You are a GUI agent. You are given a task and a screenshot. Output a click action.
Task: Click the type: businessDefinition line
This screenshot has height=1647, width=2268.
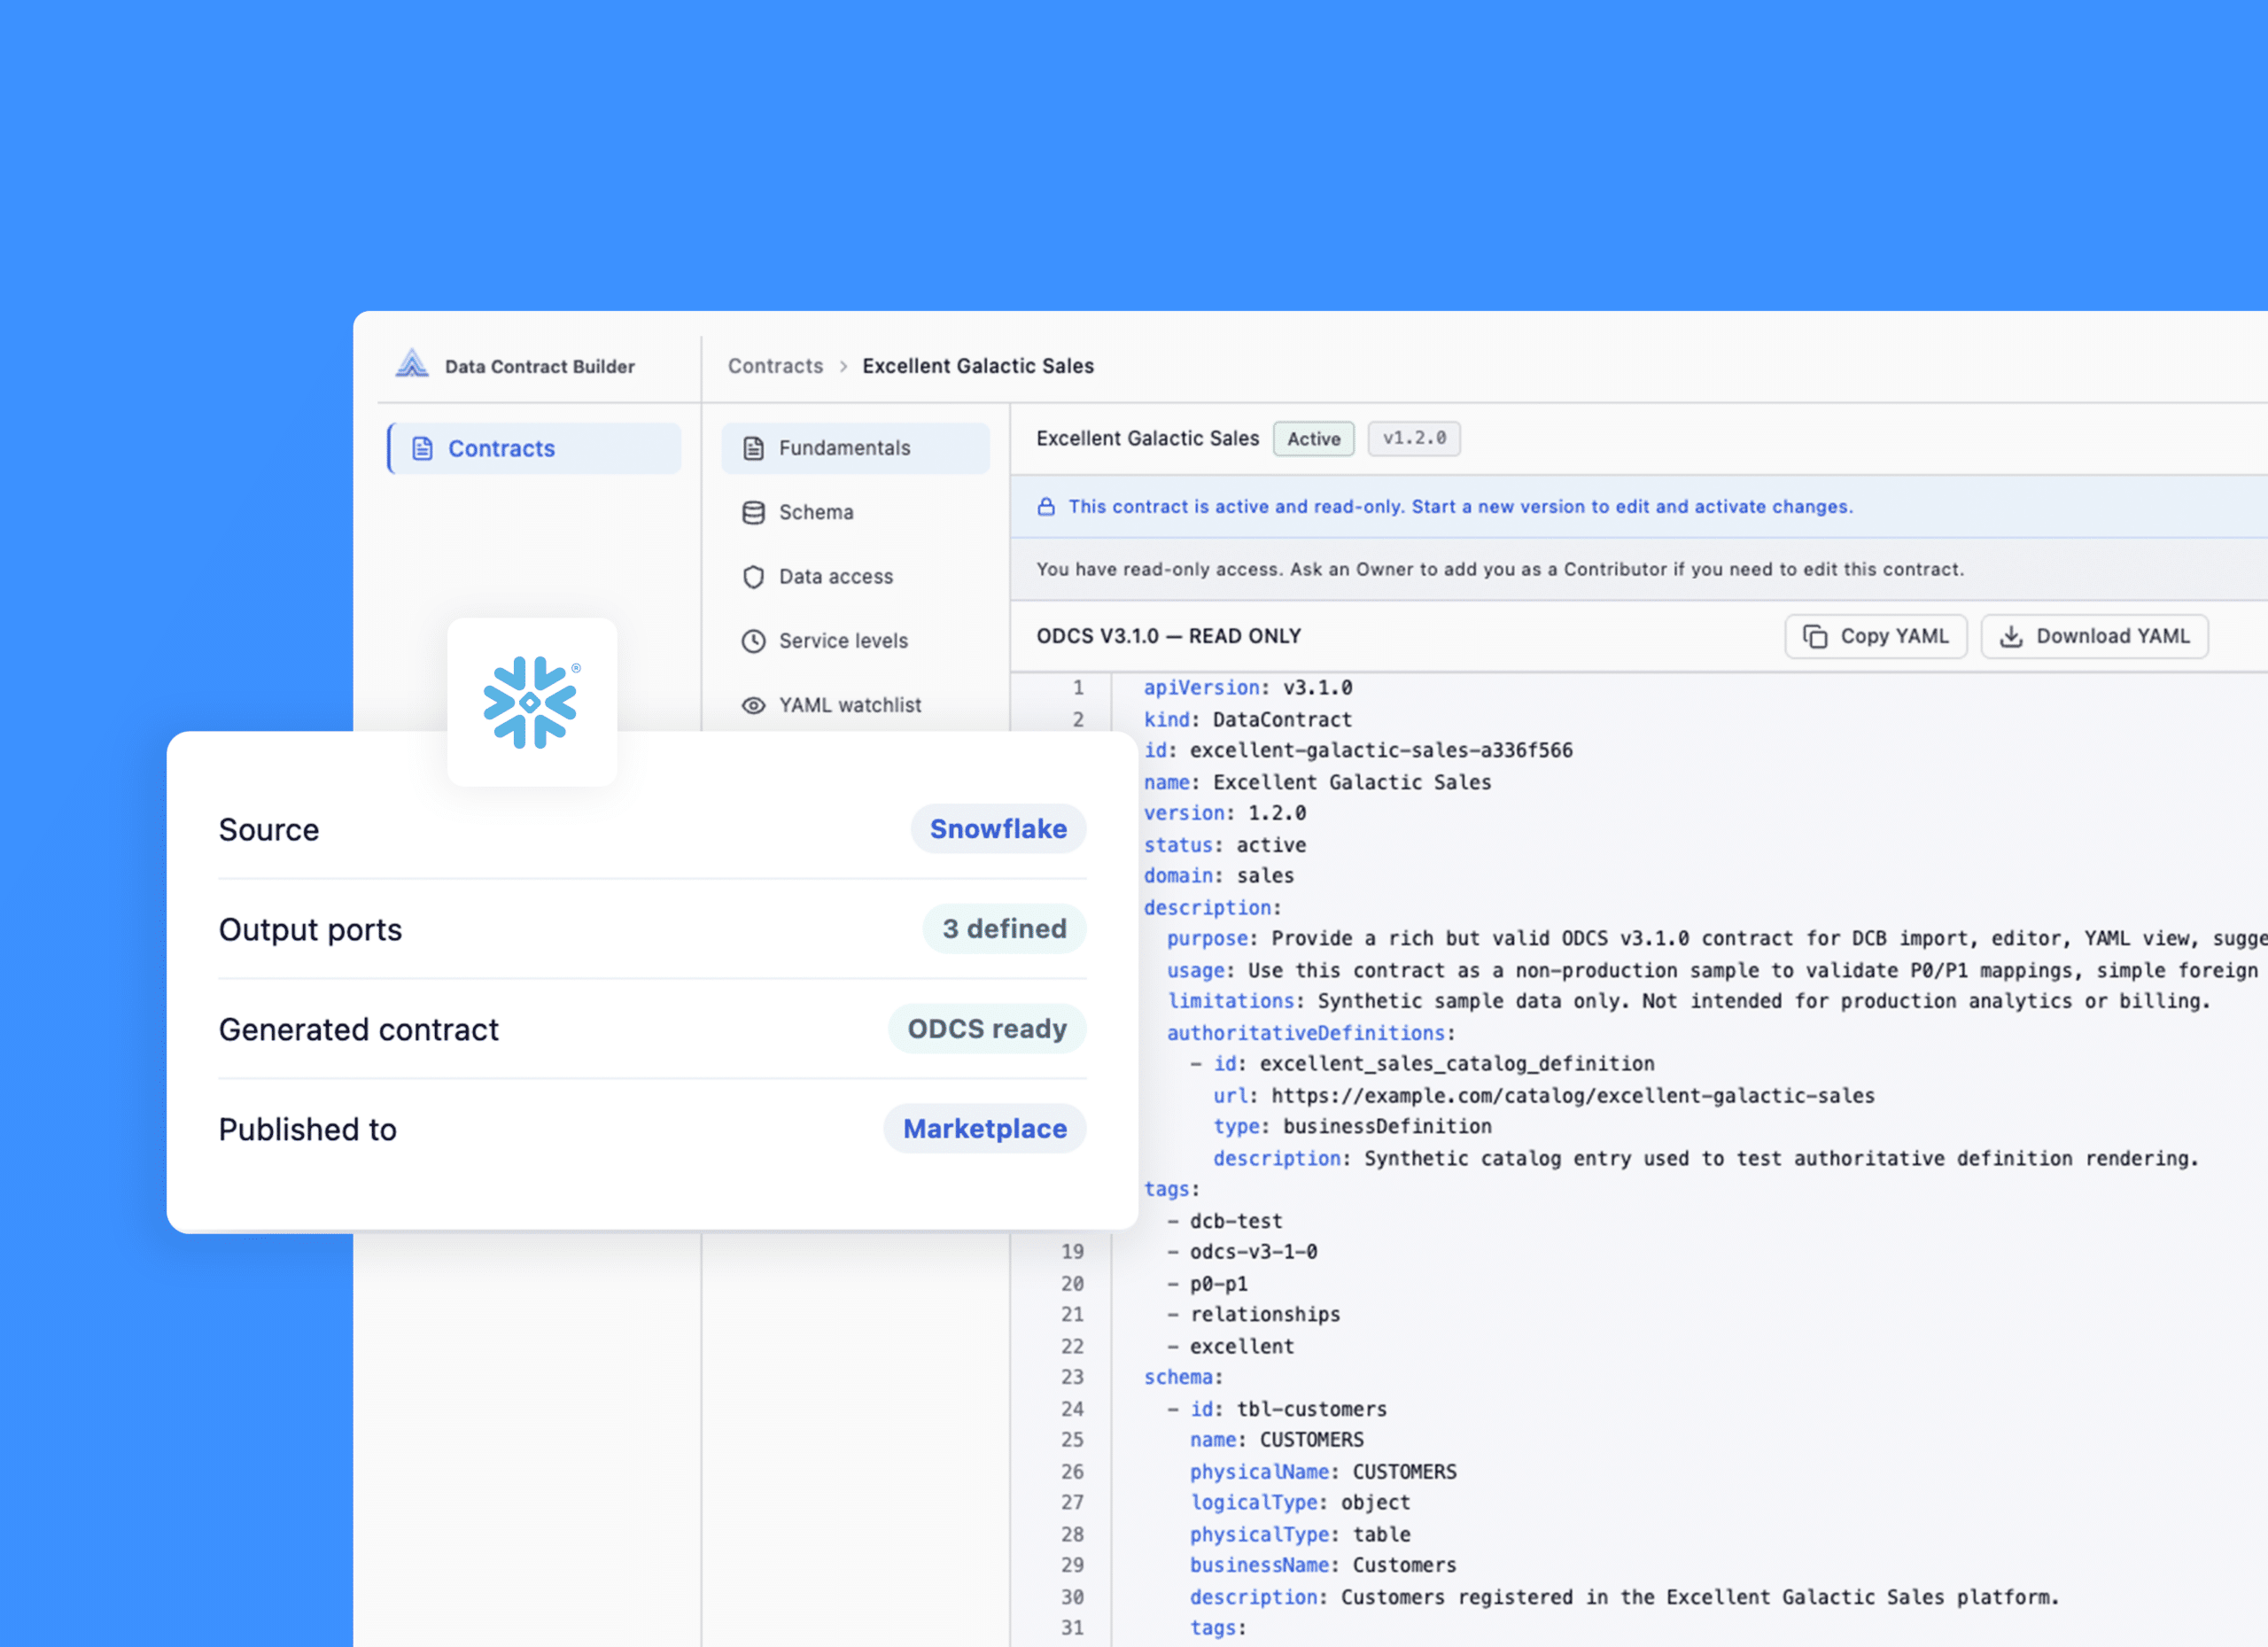pyautogui.click(x=1352, y=1127)
